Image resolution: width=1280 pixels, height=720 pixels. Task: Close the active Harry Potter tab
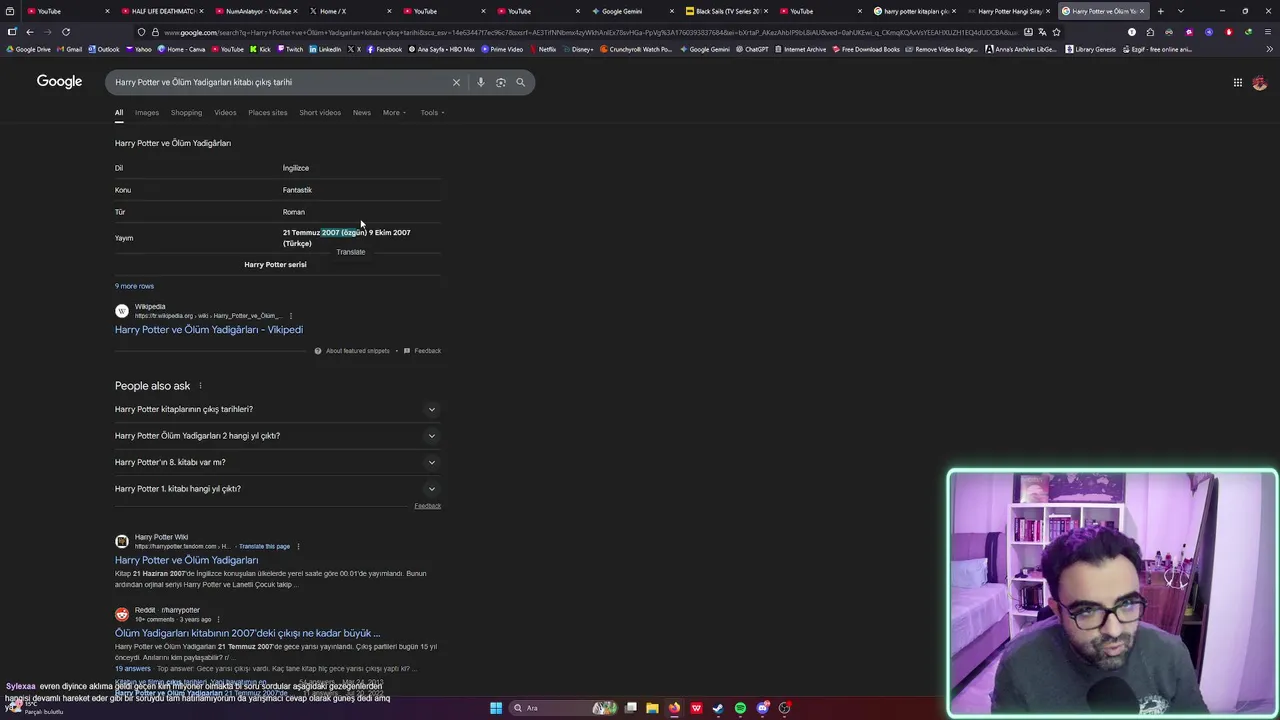point(1142,11)
